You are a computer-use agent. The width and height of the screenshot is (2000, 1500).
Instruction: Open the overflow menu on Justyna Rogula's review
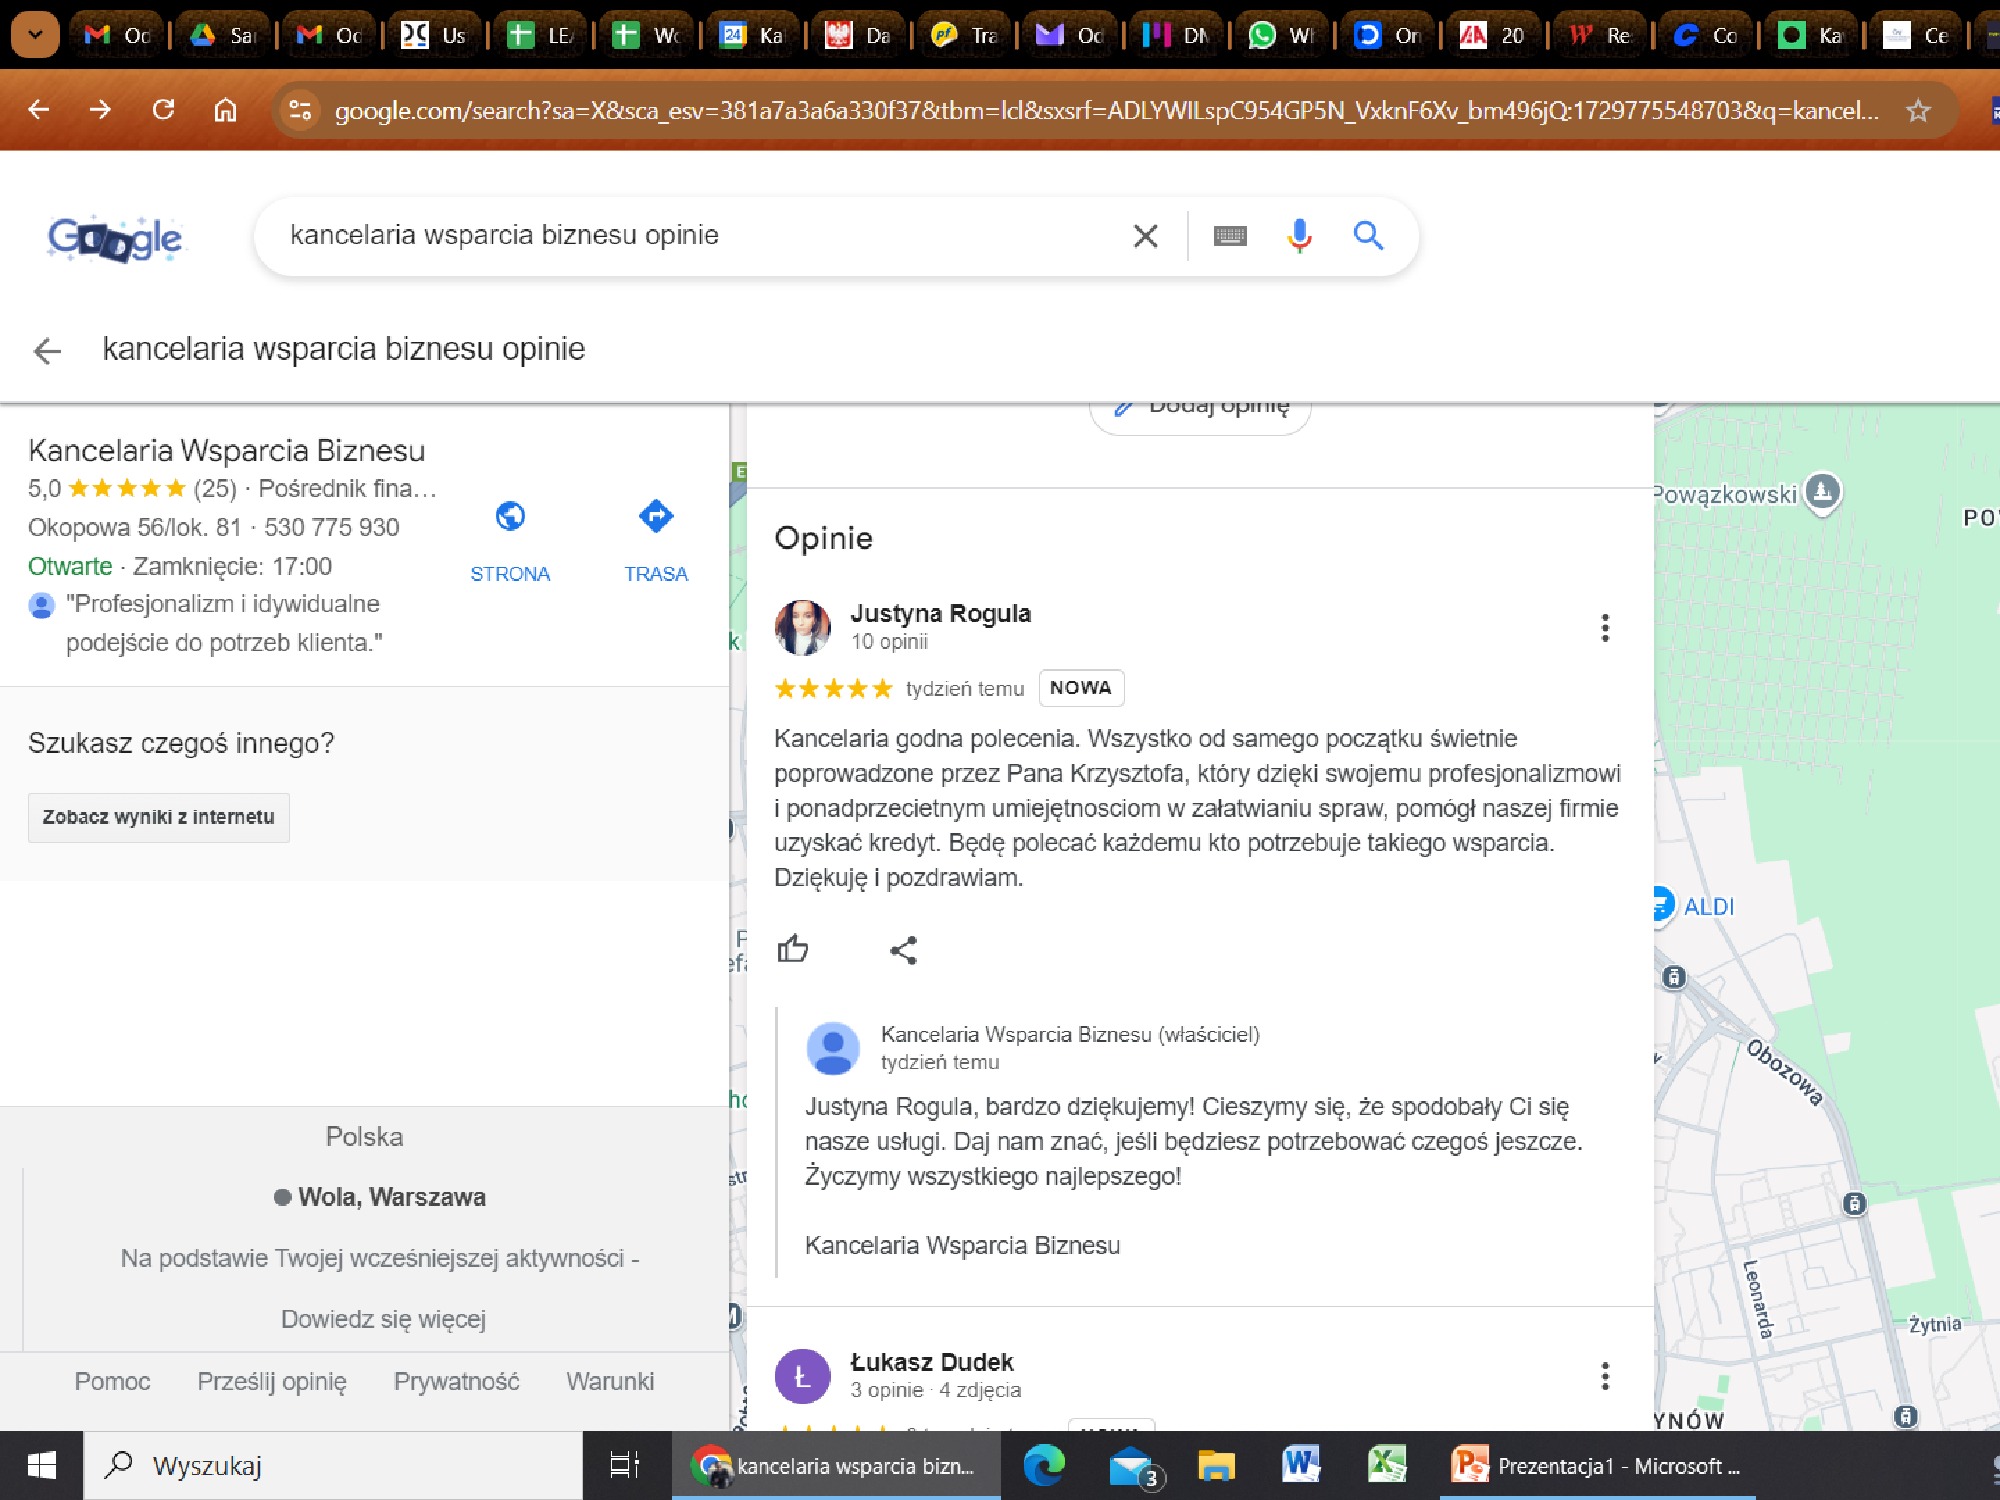[1606, 628]
